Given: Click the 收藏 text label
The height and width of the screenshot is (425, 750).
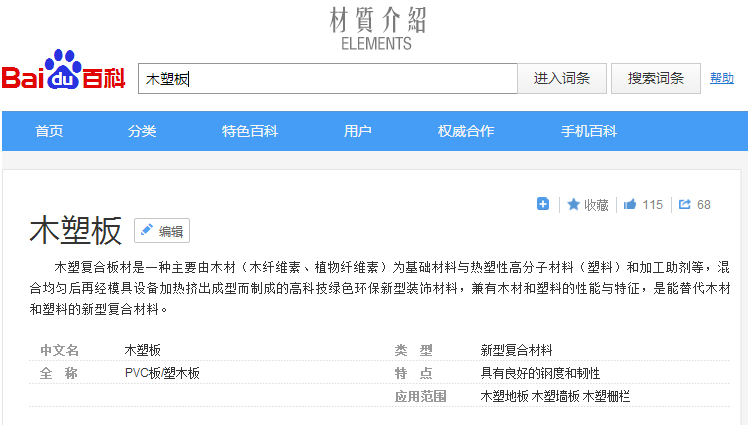Looking at the screenshot, I should [596, 205].
